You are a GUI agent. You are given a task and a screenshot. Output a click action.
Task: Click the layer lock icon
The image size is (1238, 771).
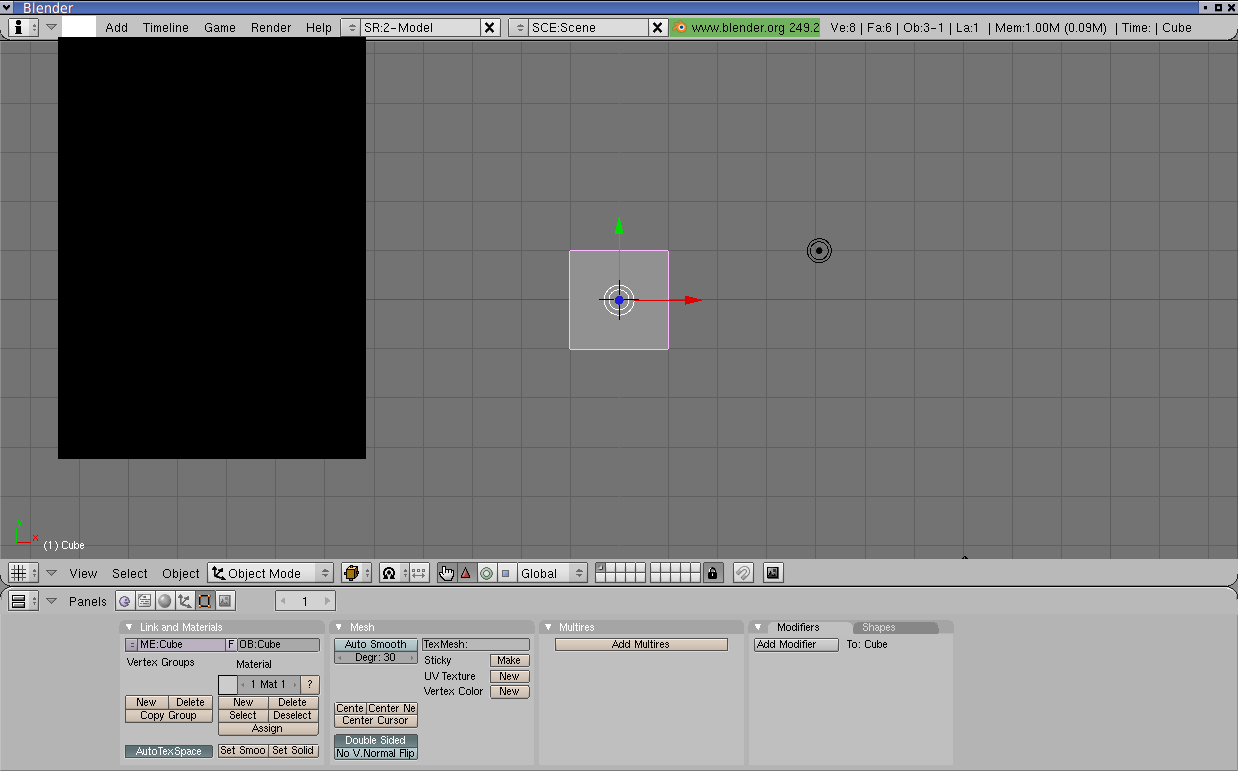pos(712,573)
